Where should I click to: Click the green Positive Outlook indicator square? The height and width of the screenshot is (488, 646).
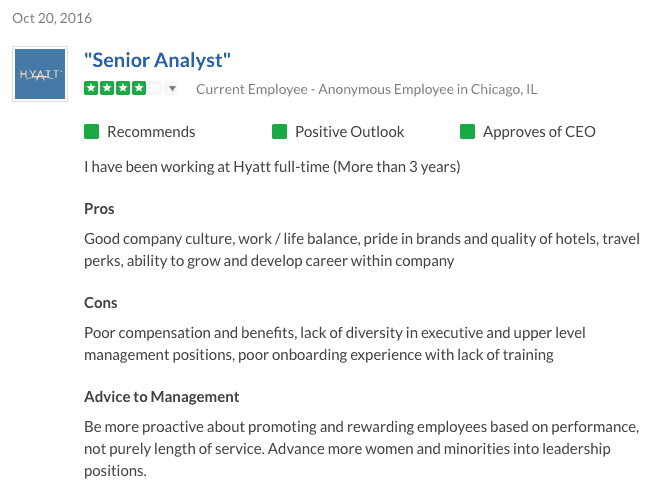click(279, 132)
